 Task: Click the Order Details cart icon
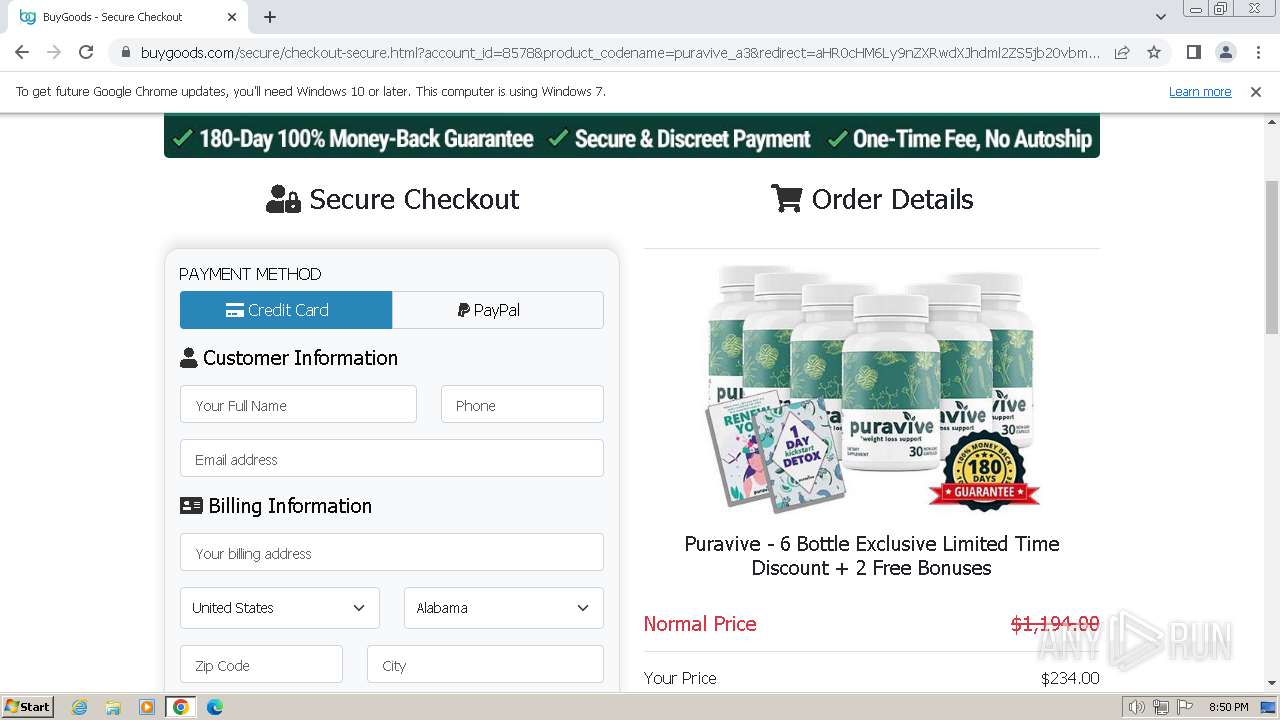point(786,199)
